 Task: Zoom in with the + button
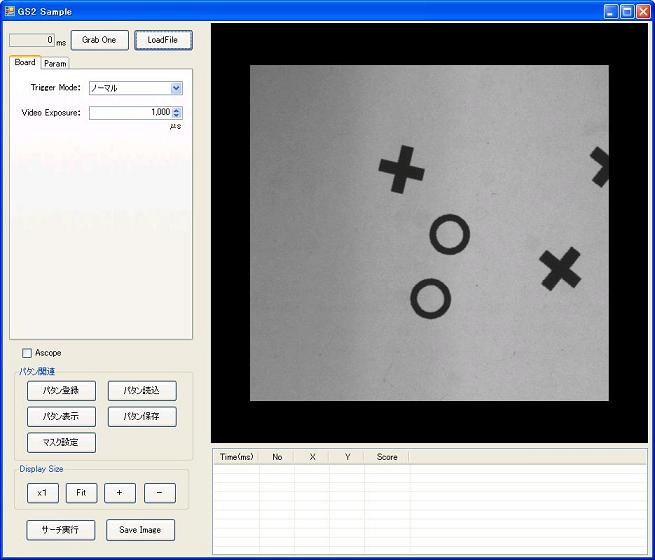pos(120,493)
